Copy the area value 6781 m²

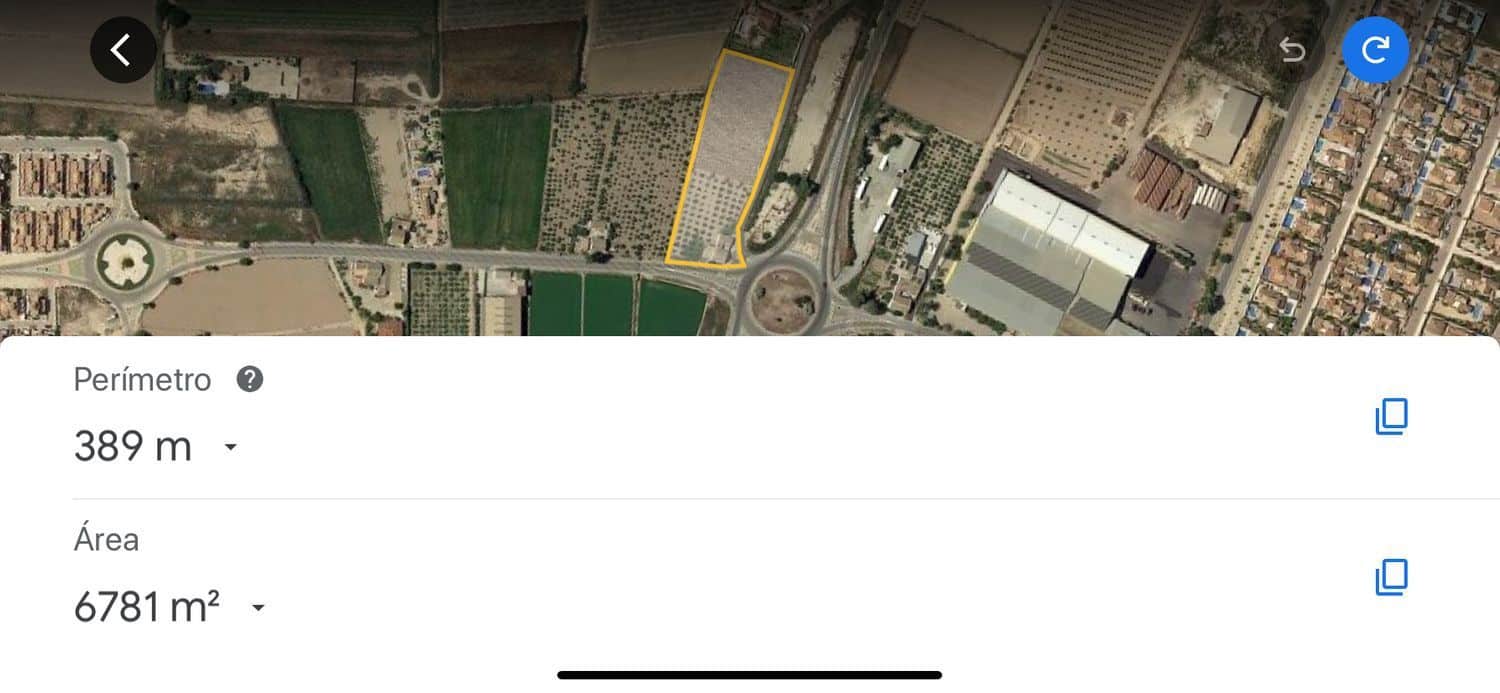pyautogui.click(x=1391, y=577)
